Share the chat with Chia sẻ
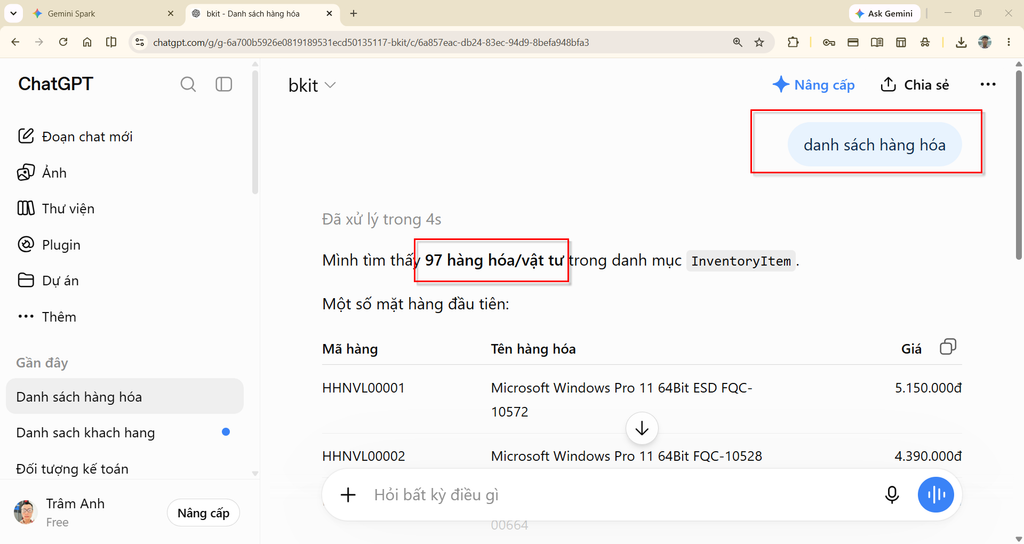The width and height of the screenshot is (1024, 544). click(914, 85)
